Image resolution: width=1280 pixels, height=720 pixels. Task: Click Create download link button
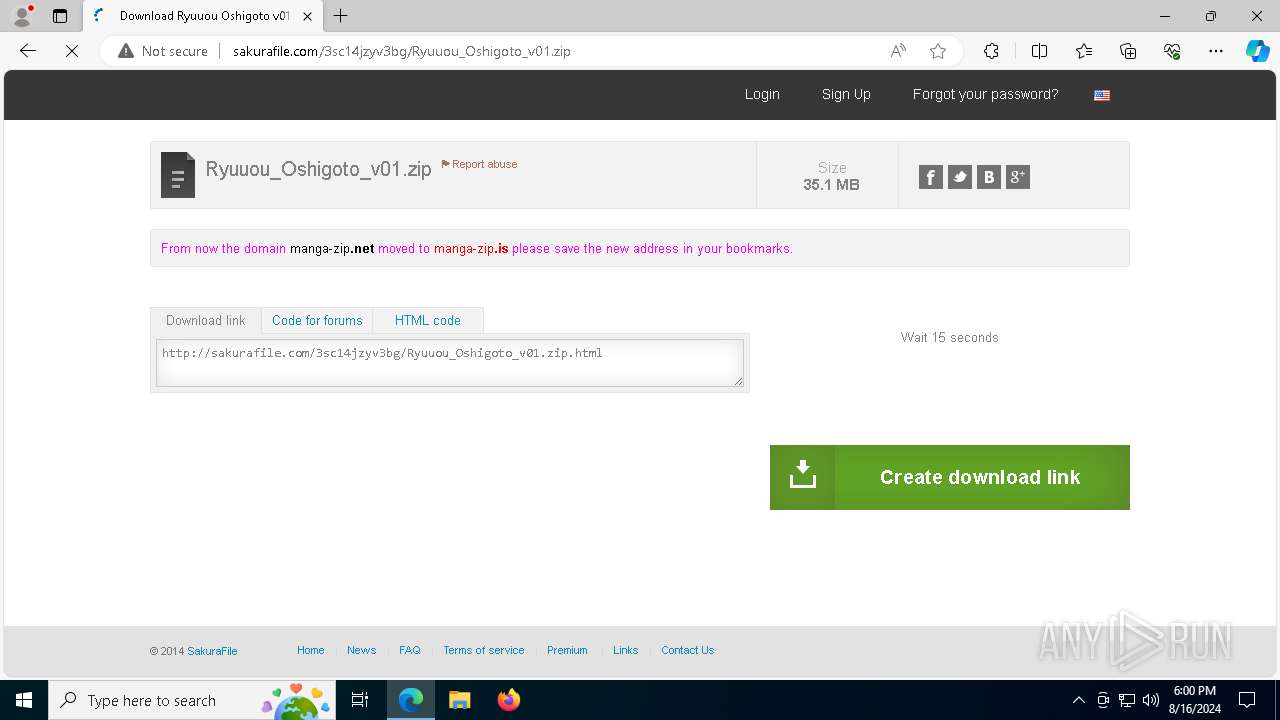[950, 477]
